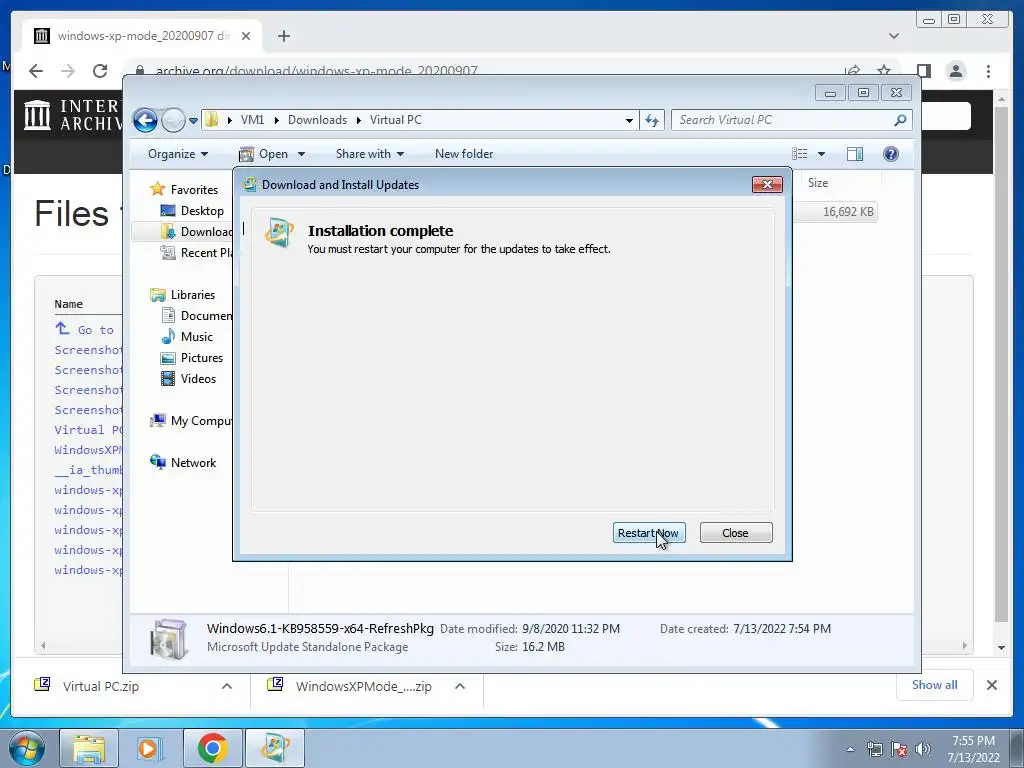The image size is (1024, 768).
Task: Open the Documents library
Action: coord(197,315)
